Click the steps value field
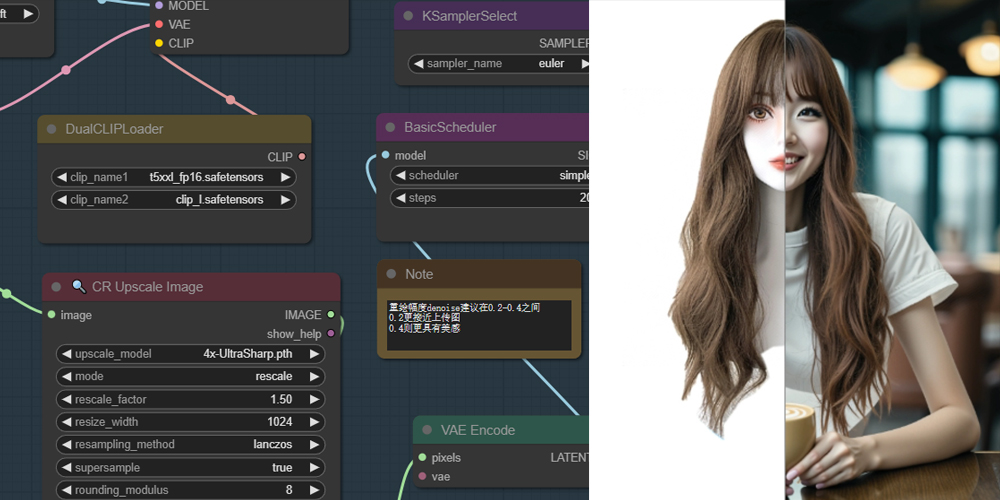 click(489, 198)
